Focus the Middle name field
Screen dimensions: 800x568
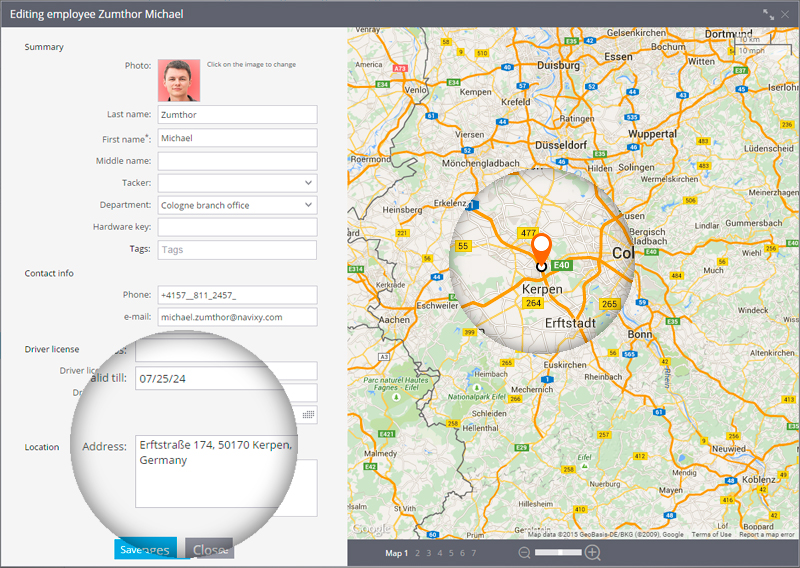237,161
